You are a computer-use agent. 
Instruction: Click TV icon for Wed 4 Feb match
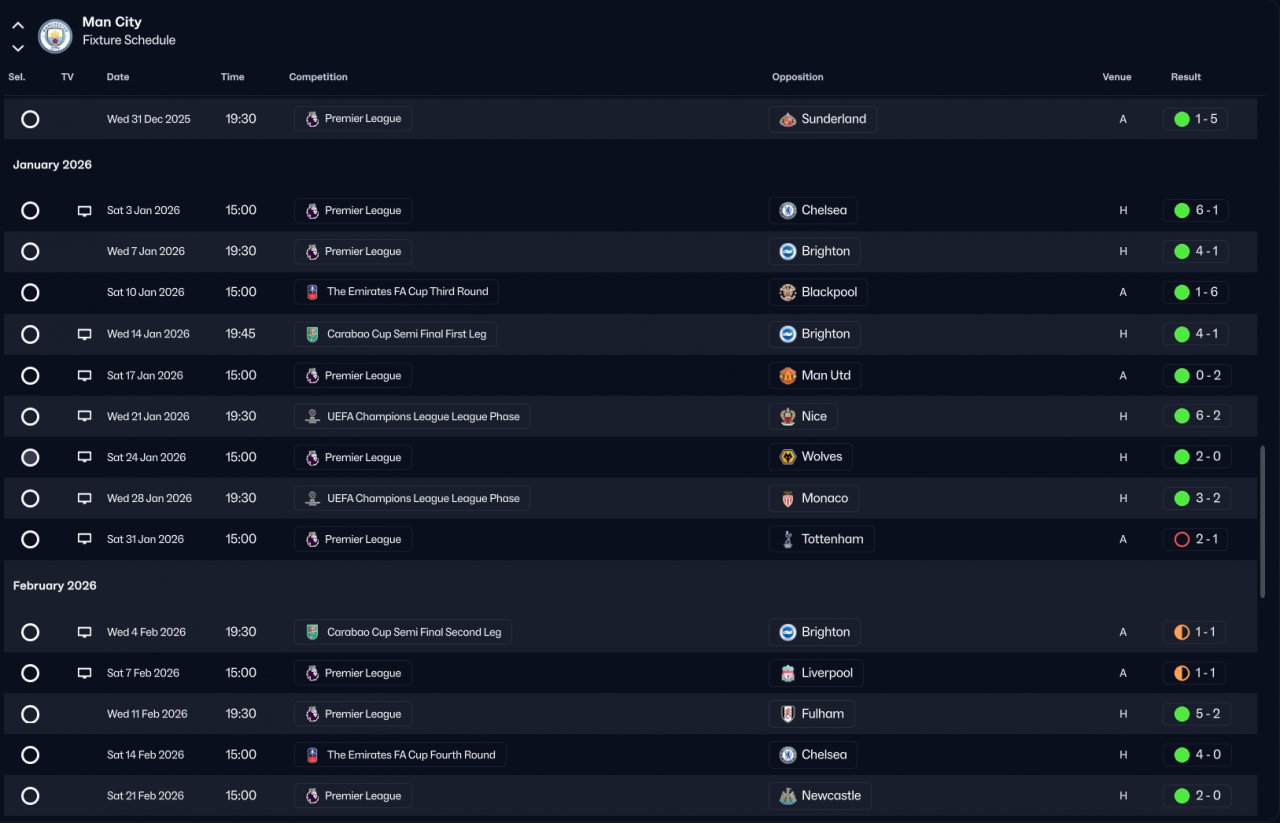pyautogui.click(x=85, y=633)
